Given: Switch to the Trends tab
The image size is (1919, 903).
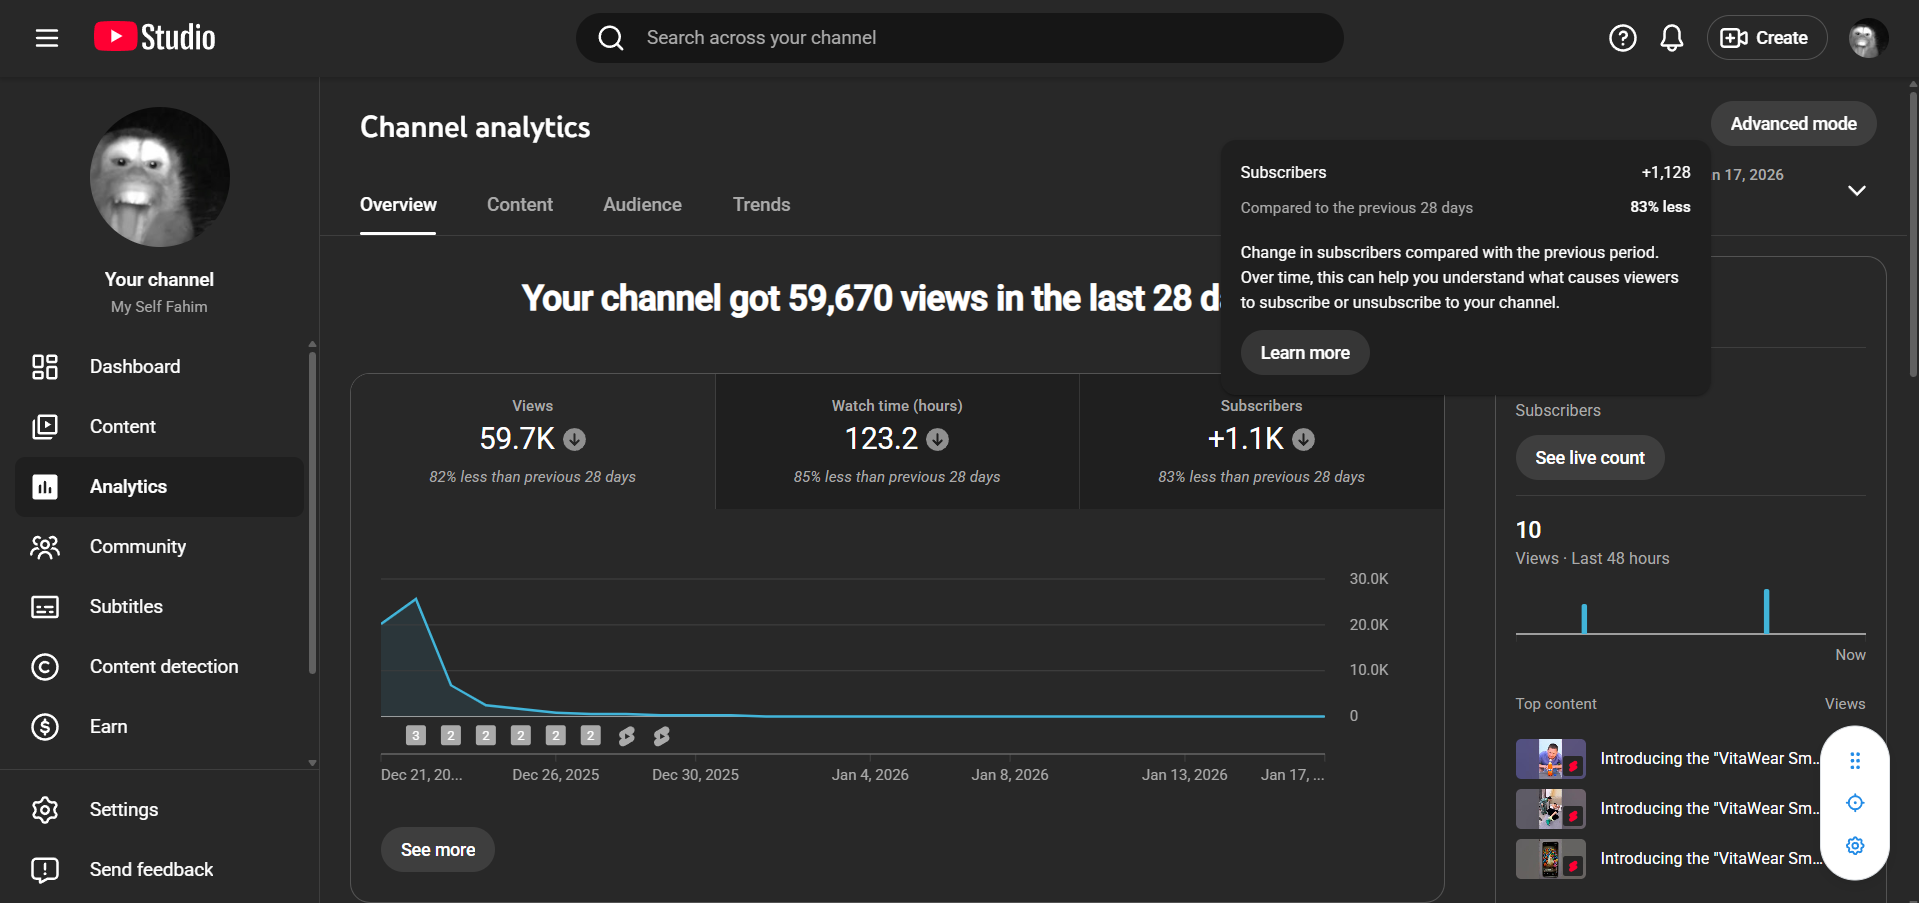Looking at the screenshot, I should [761, 205].
